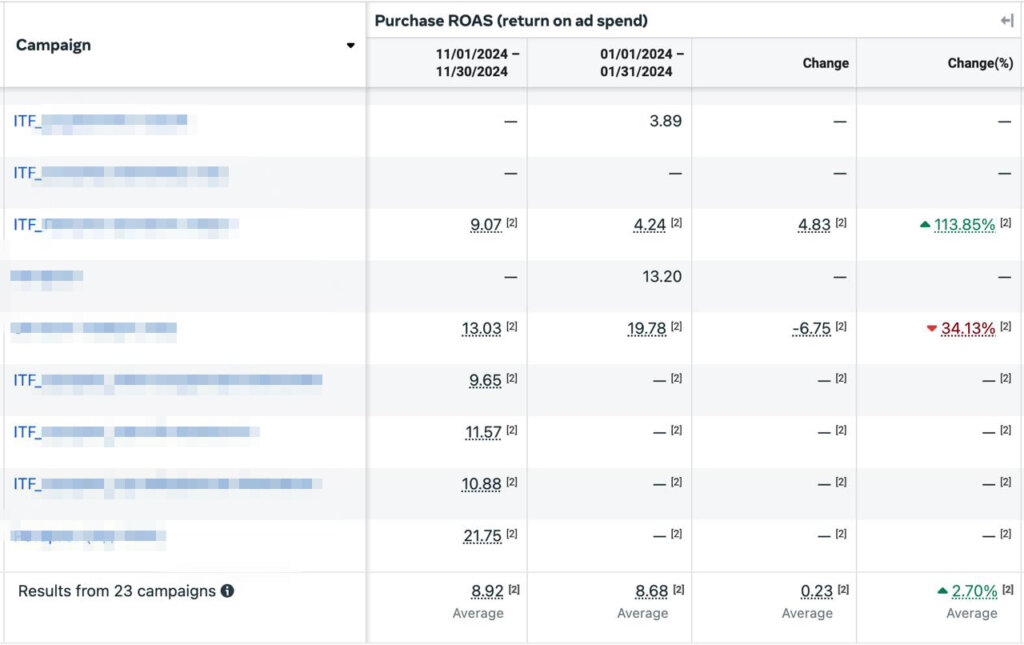Click the info icon next to Results from 23 campaigns
The height and width of the screenshot is (645, 1024).
(x=227, y=591)
